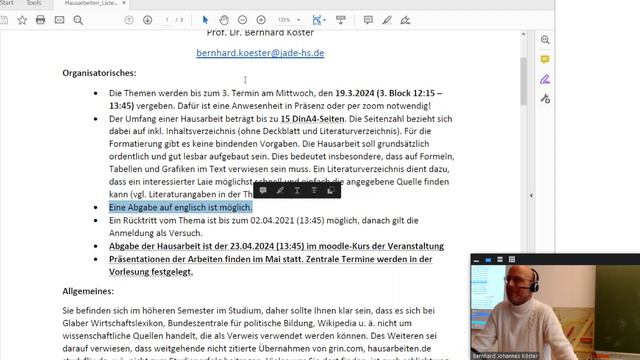Select stacked two-row view in Zoom panel
The image size is (640, 360).
[500, 260]
